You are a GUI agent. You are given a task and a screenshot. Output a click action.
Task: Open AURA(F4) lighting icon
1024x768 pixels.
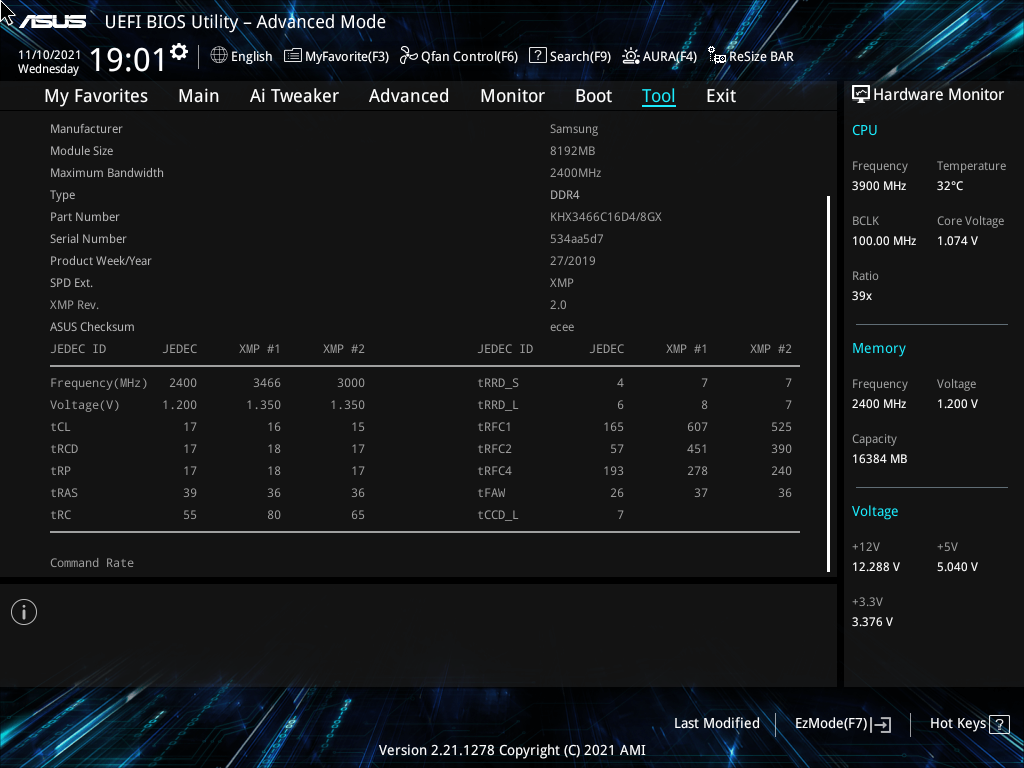click(631, 56)
